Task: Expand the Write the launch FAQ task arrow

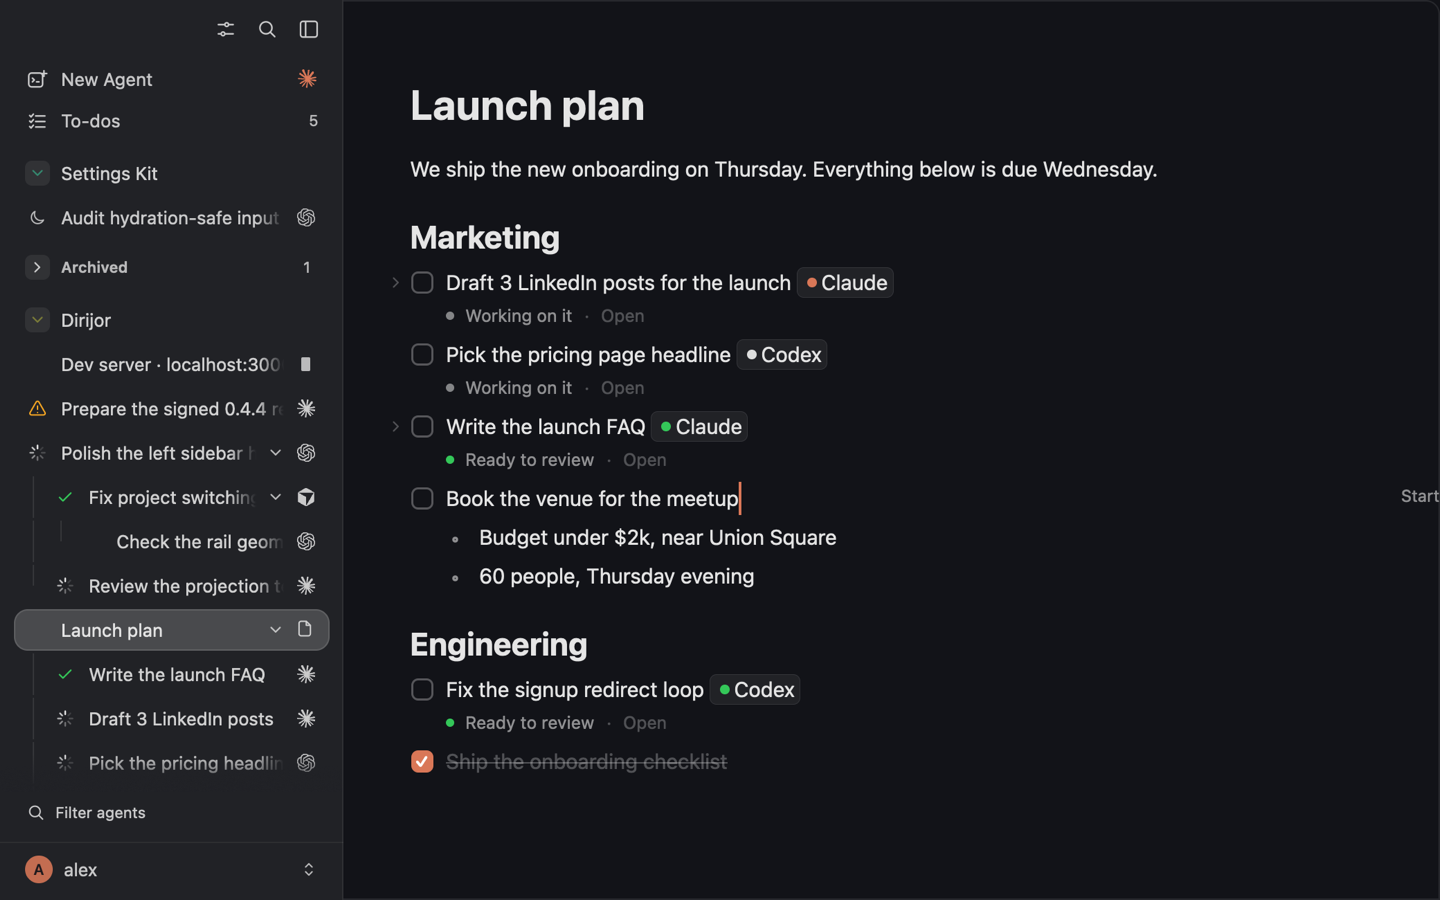Action: tap(395, 427)
